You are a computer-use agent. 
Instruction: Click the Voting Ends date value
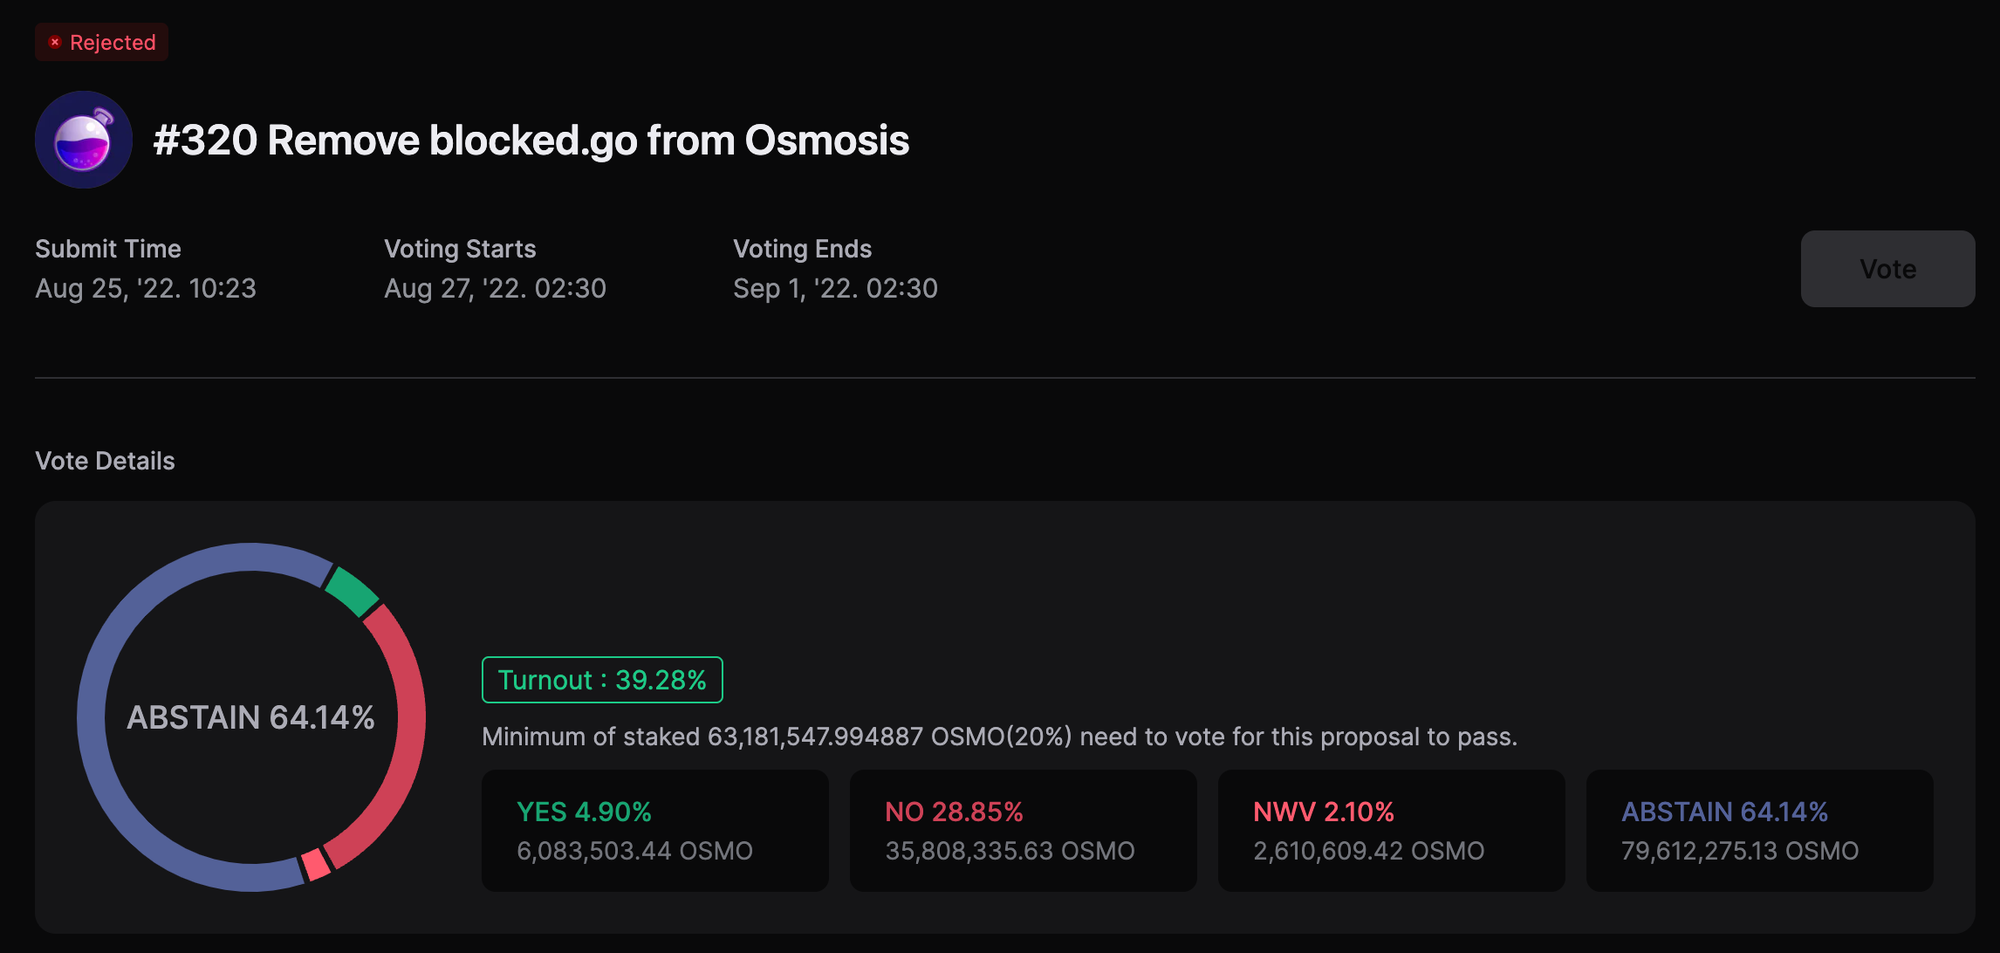[835, 289]
